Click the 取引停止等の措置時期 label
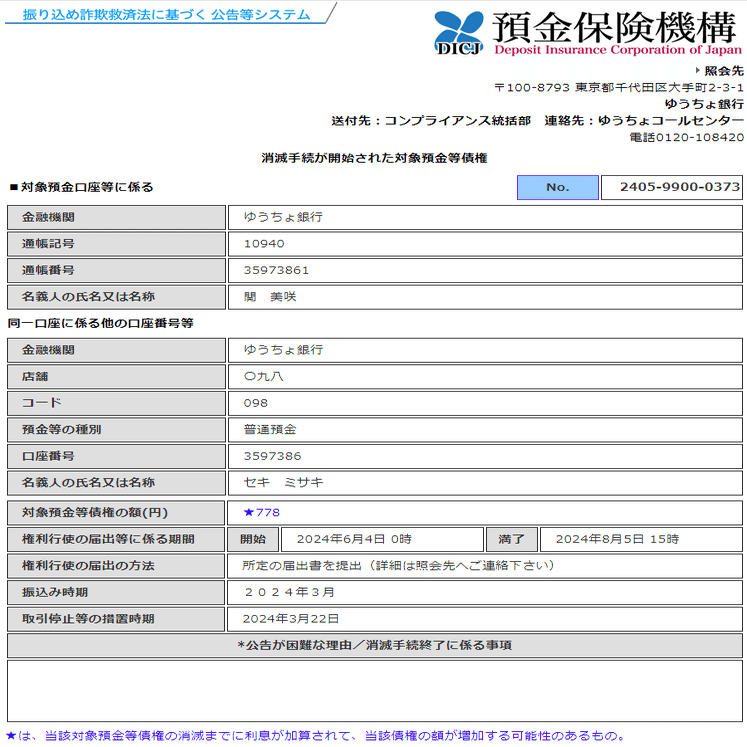 tap(116, 619)
